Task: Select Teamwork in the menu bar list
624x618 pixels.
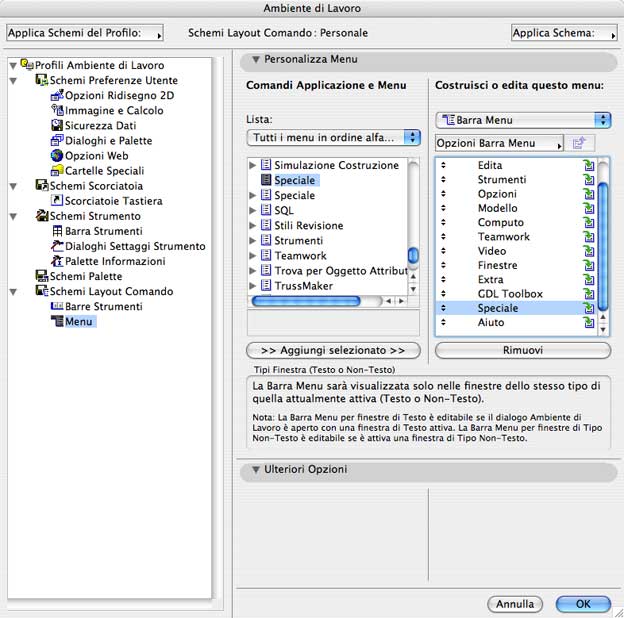Action: pos(503,237)
